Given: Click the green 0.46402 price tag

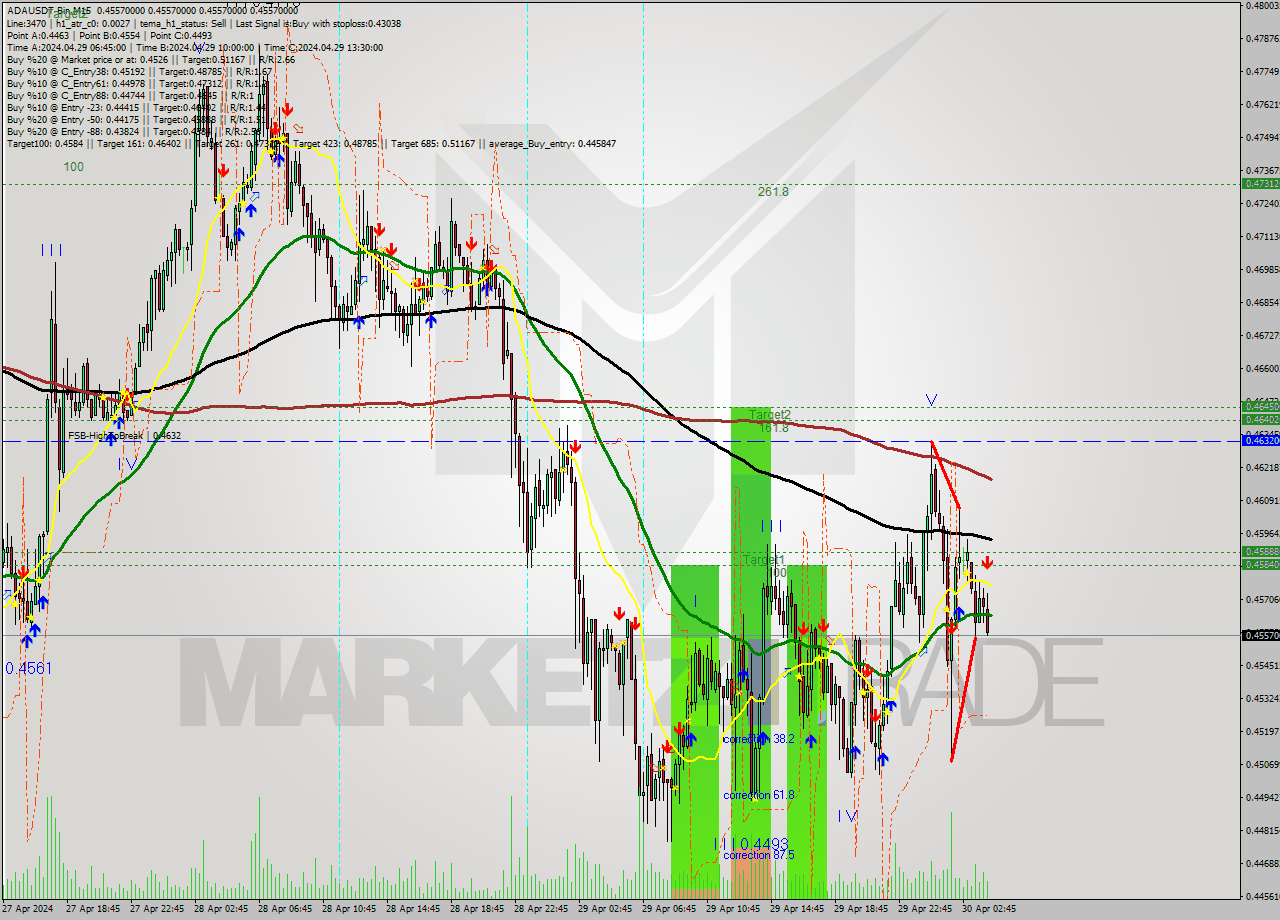Looking at the screenshot, I should point(1260,420).
